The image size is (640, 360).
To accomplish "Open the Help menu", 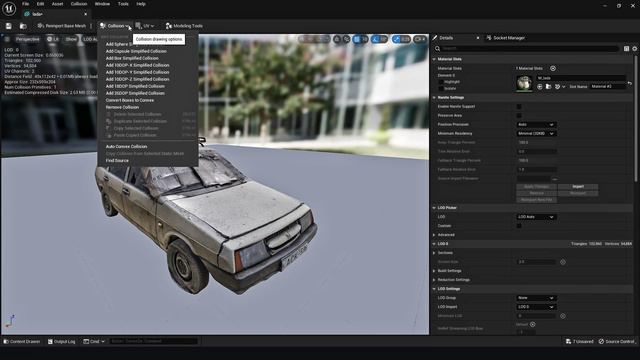I will coord(141,4).
